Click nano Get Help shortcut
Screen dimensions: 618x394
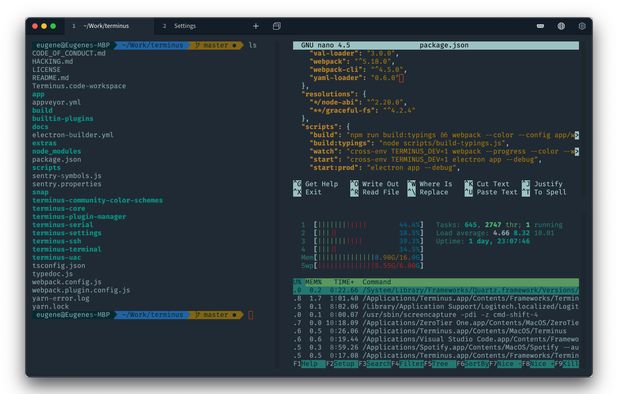pos(316,184)
